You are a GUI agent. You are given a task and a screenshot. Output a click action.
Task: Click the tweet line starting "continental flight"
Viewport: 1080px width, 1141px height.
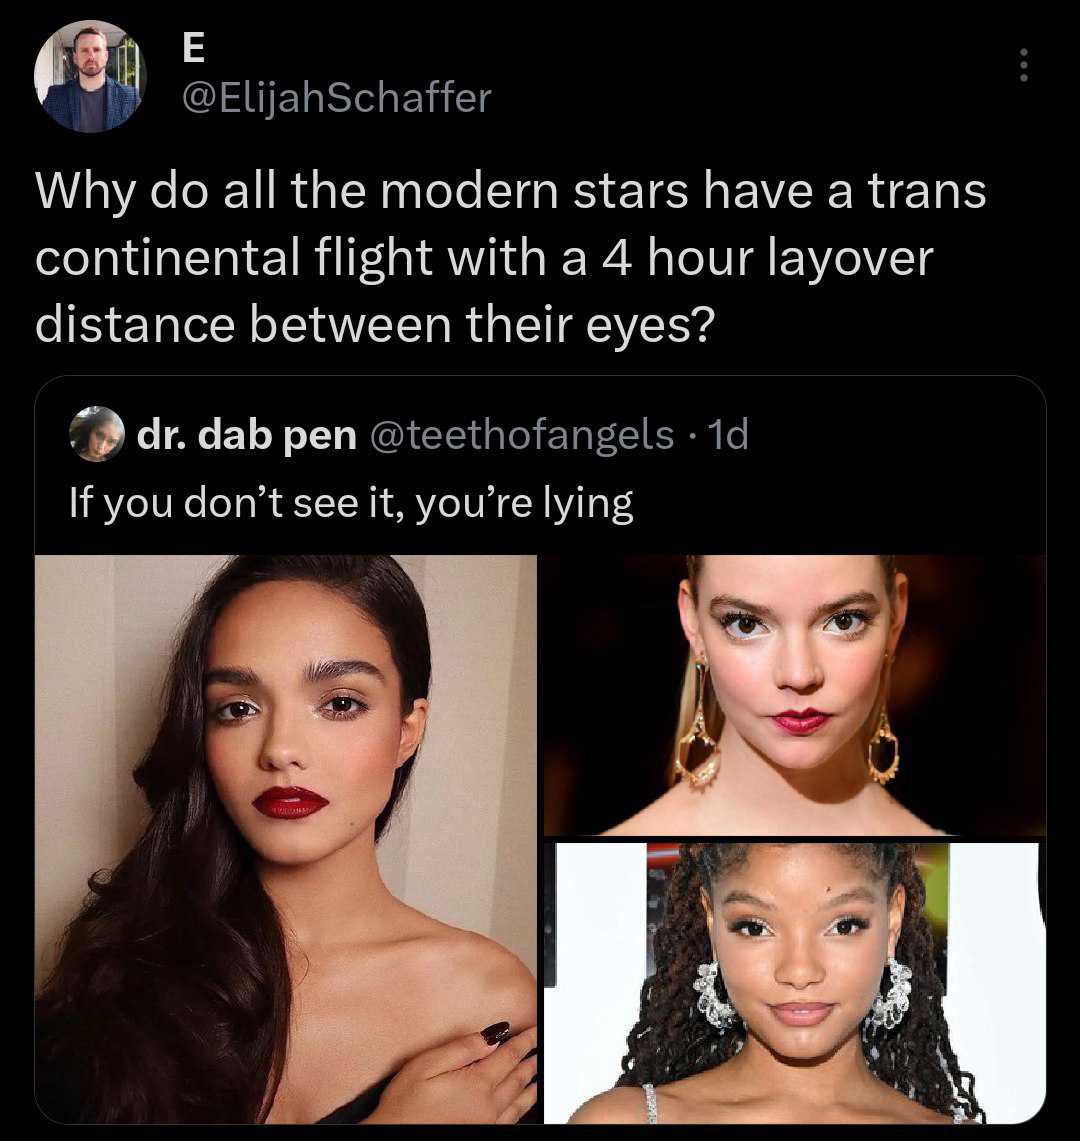483,258
